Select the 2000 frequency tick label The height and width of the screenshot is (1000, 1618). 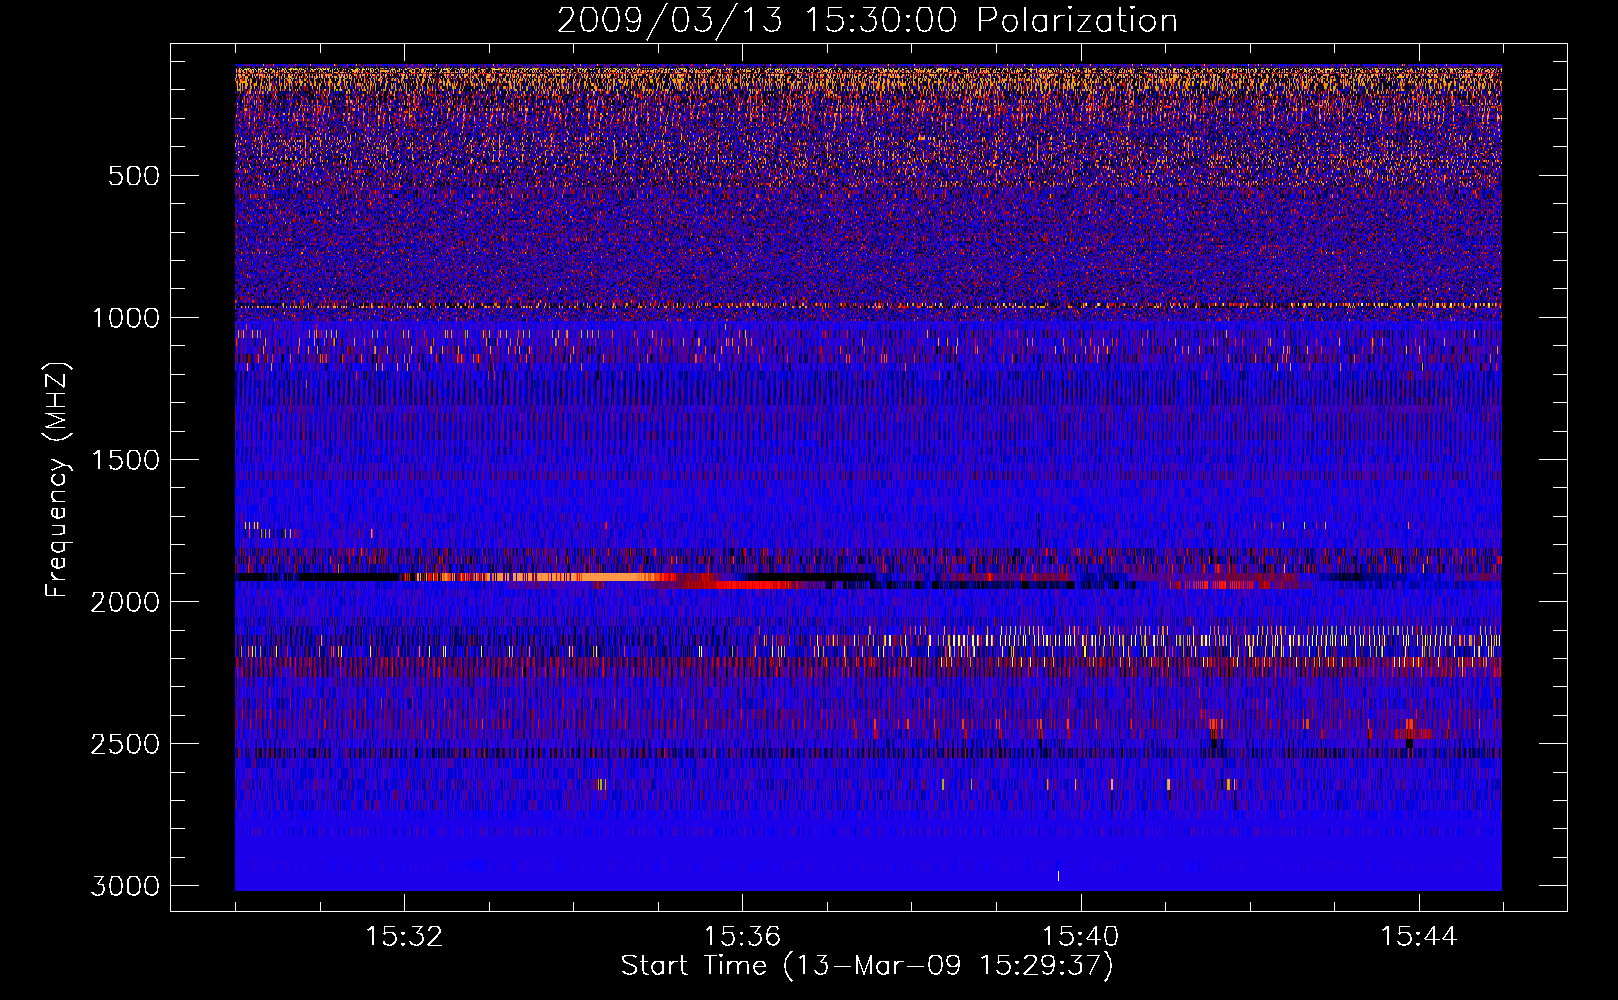coord(125,602)
